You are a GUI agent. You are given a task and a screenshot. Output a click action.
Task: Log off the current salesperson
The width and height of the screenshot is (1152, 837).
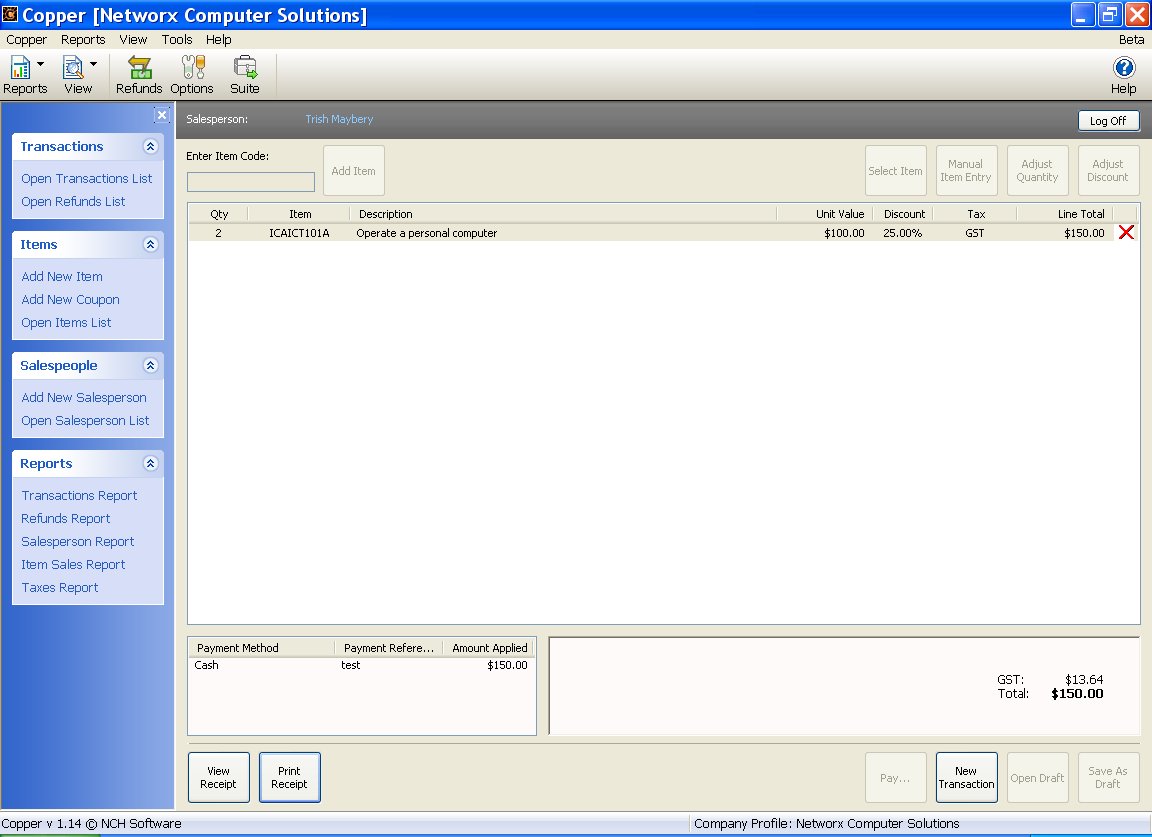(x=1108, y=120)
